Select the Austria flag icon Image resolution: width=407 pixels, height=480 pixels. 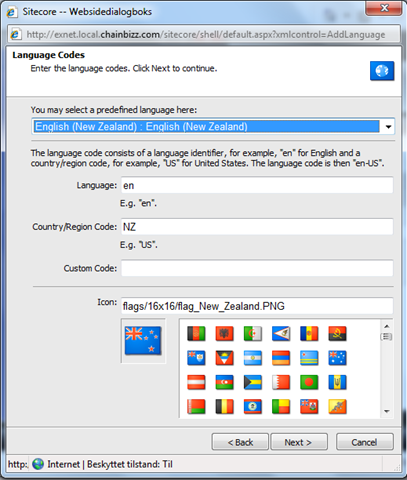pyautogui.click(x=196, y=383)
